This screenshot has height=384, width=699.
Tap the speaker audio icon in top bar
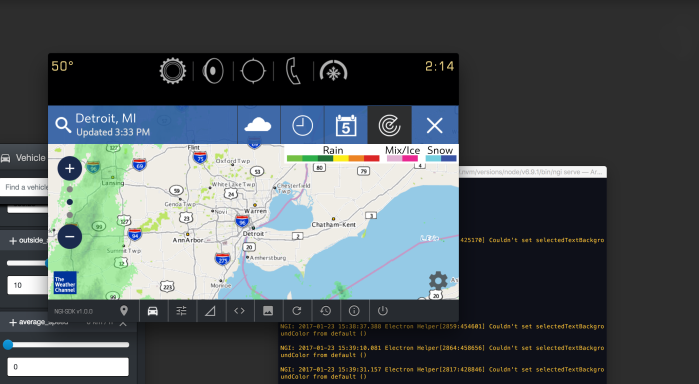click(213, 71)
